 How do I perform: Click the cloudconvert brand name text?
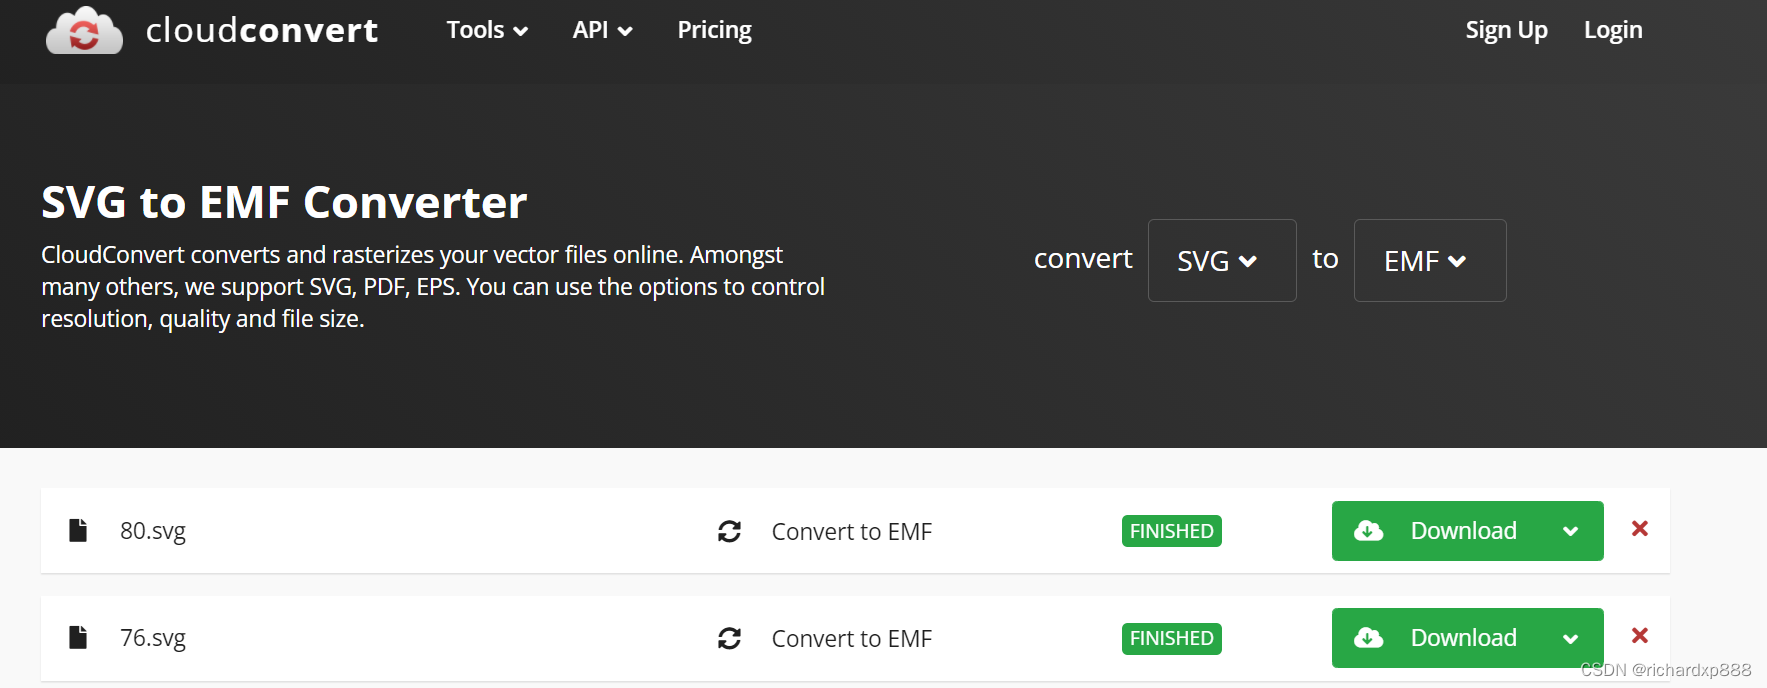click(262, 30)
